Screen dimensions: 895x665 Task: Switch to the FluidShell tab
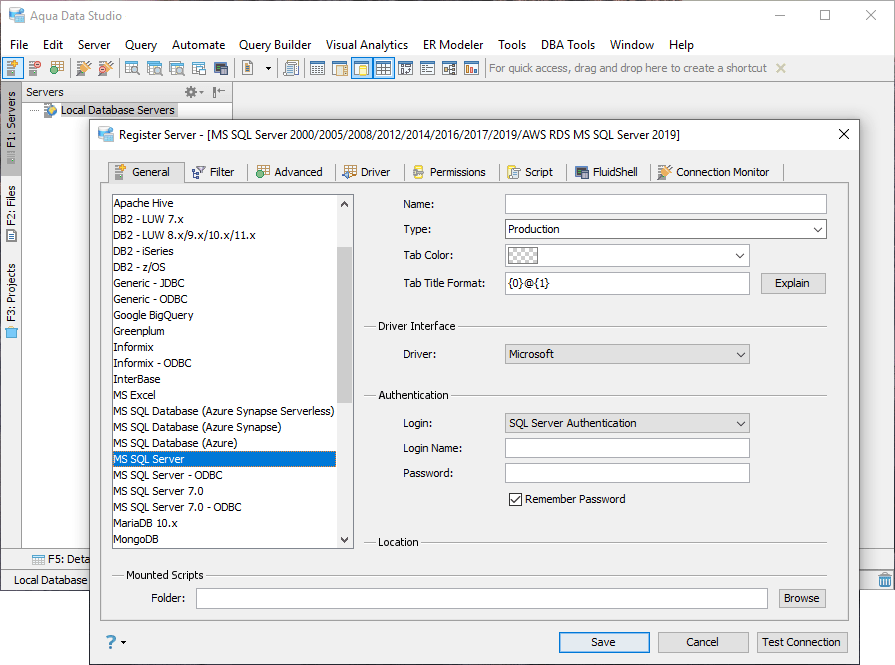point(608,172)
